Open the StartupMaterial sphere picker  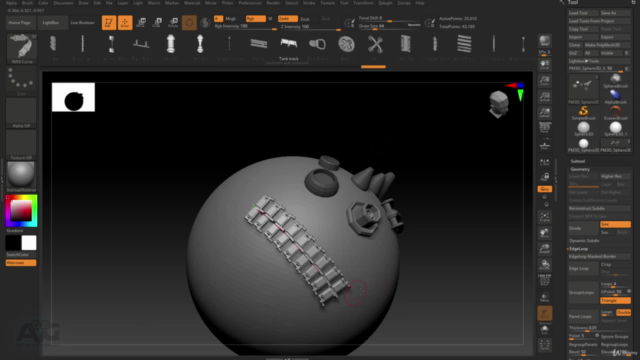21,177
